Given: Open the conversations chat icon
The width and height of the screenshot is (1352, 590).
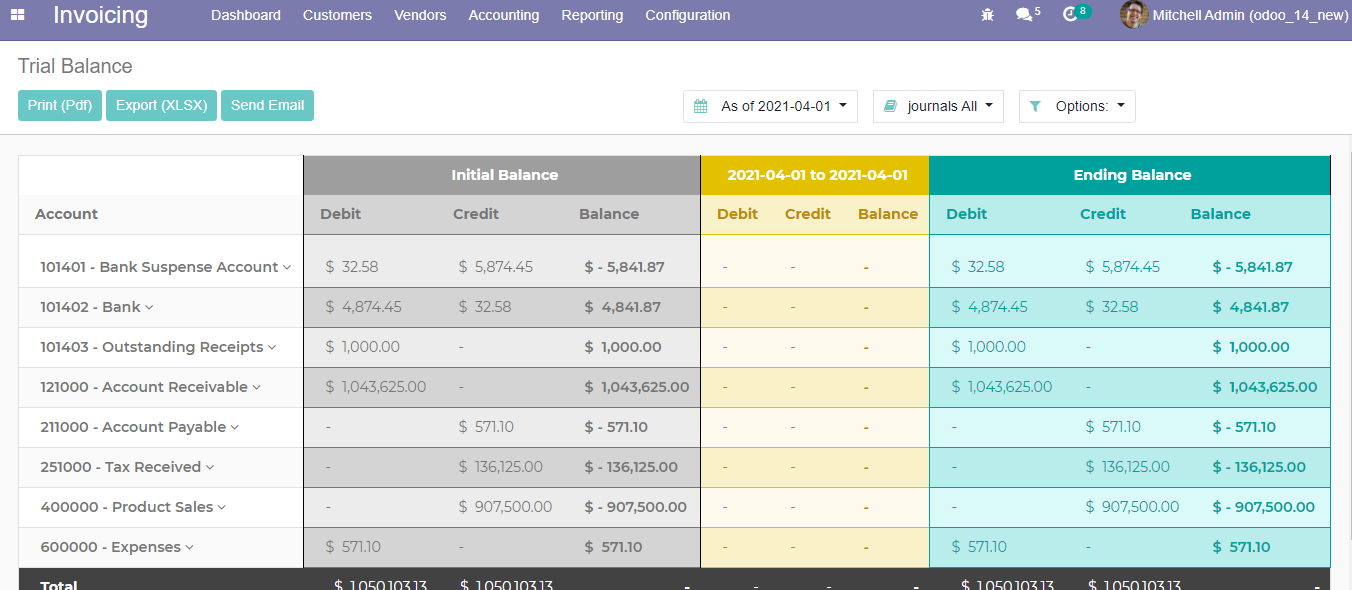Looking at the screenshot, I should coord(1024,15).
